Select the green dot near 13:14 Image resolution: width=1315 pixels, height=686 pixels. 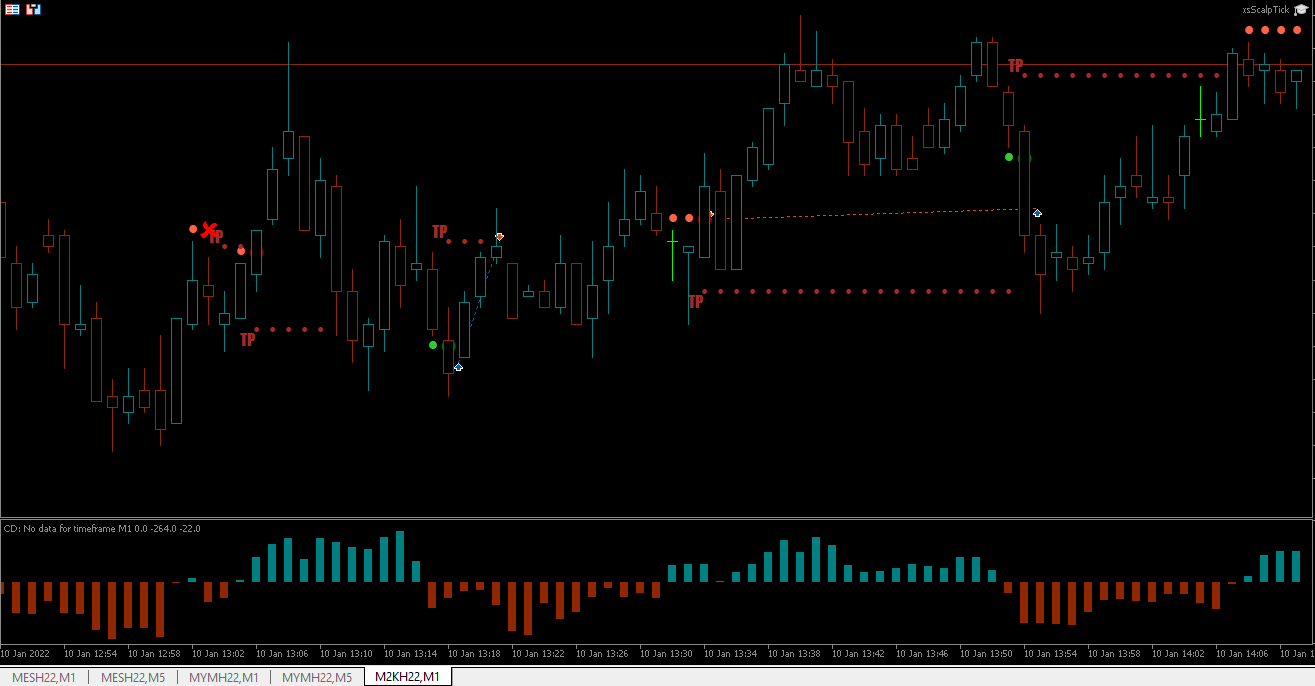(x=433, y=345)
